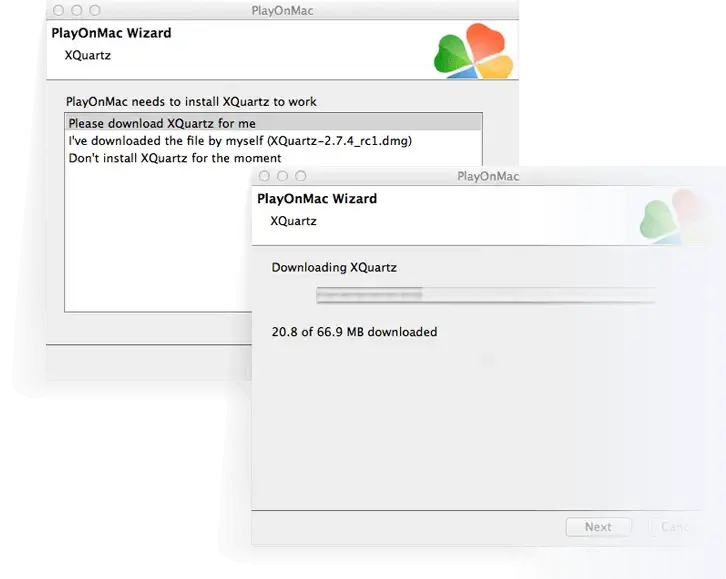The image size is (726, 579).
Task: Minimize the back PlayOnMac wizard window
Action: pos(77,10)
